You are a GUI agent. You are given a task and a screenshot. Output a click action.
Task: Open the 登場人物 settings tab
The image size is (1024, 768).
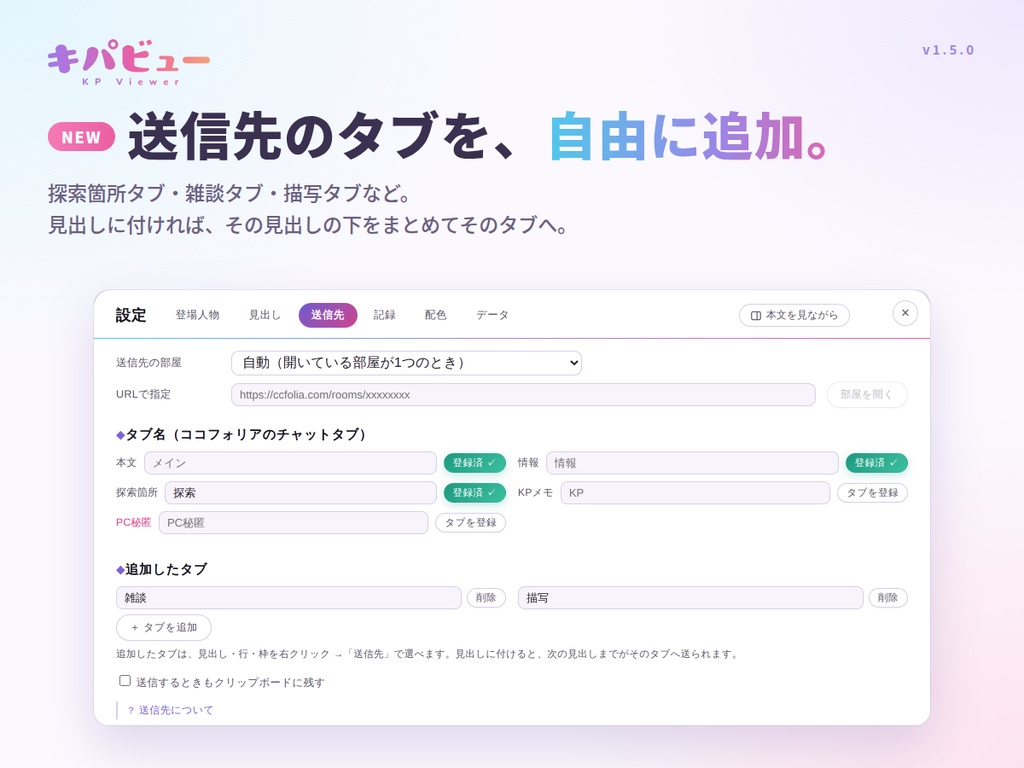(197, 315)
